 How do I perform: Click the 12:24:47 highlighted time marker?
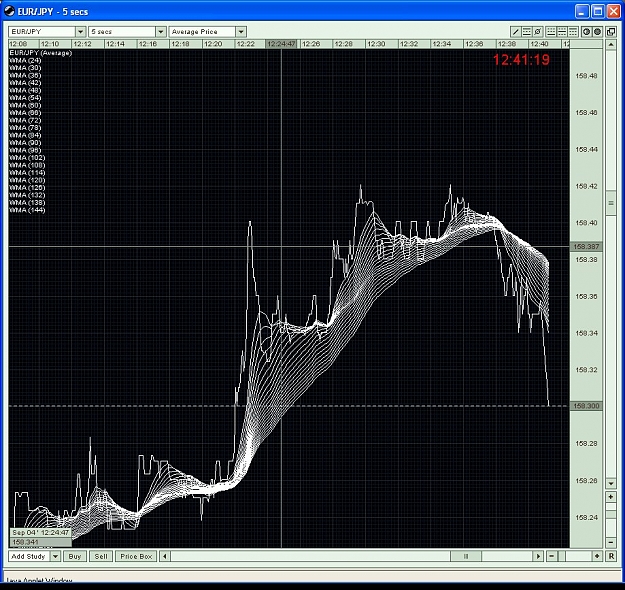281,44
